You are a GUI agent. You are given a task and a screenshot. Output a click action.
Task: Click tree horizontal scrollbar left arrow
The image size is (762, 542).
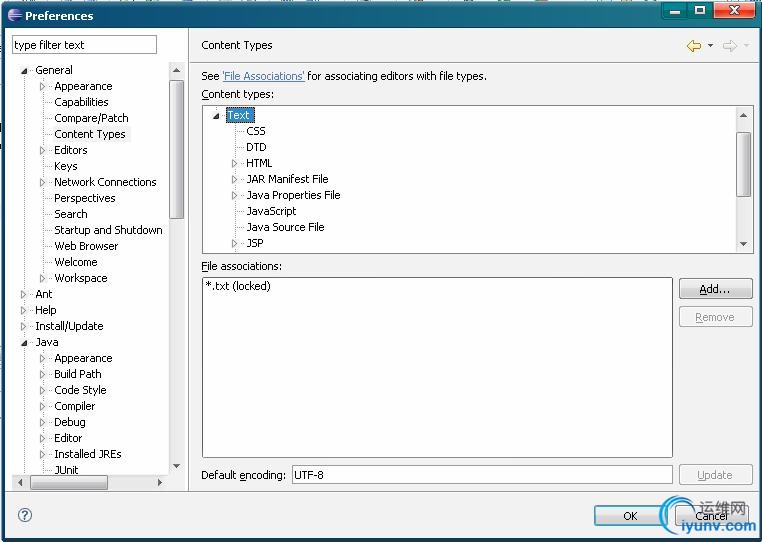tap(20, 482)
